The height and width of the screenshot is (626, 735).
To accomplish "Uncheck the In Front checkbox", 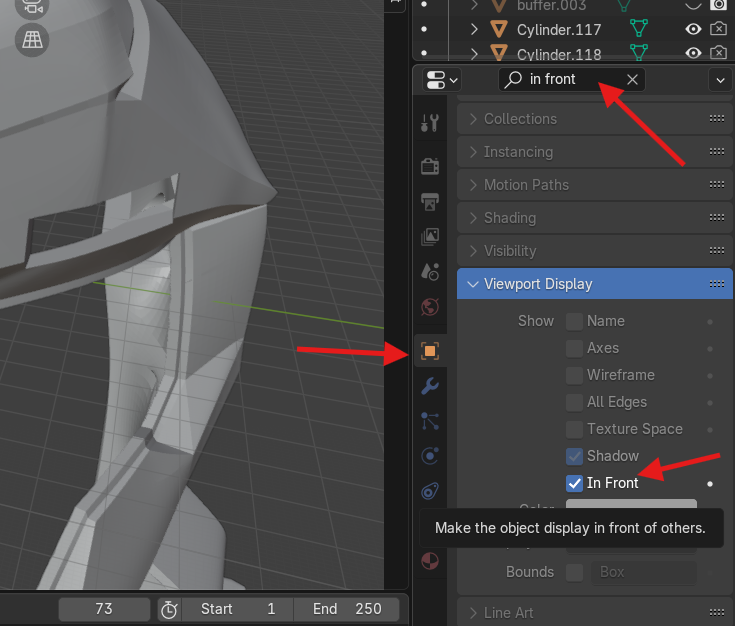I will coord(574,483).
